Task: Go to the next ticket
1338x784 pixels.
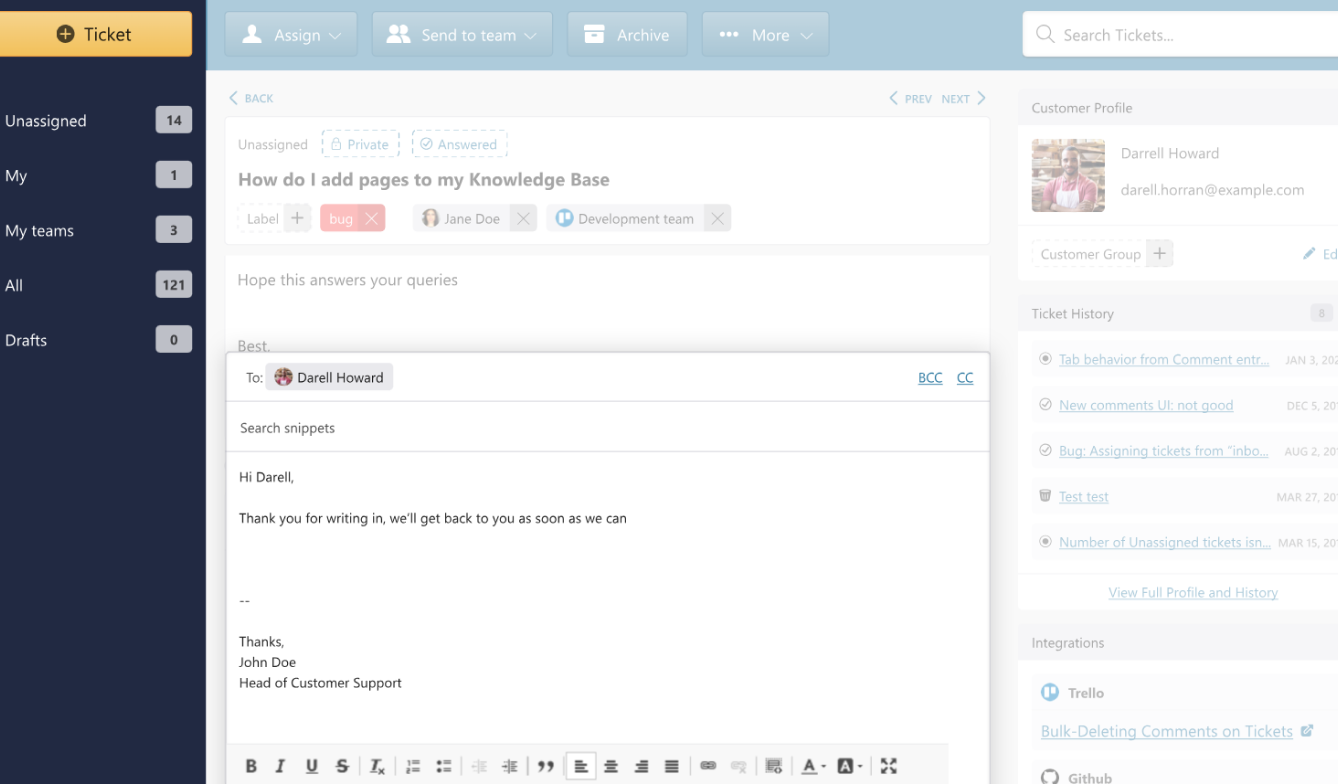Action: pyautogui.click(x=964, y=98)
